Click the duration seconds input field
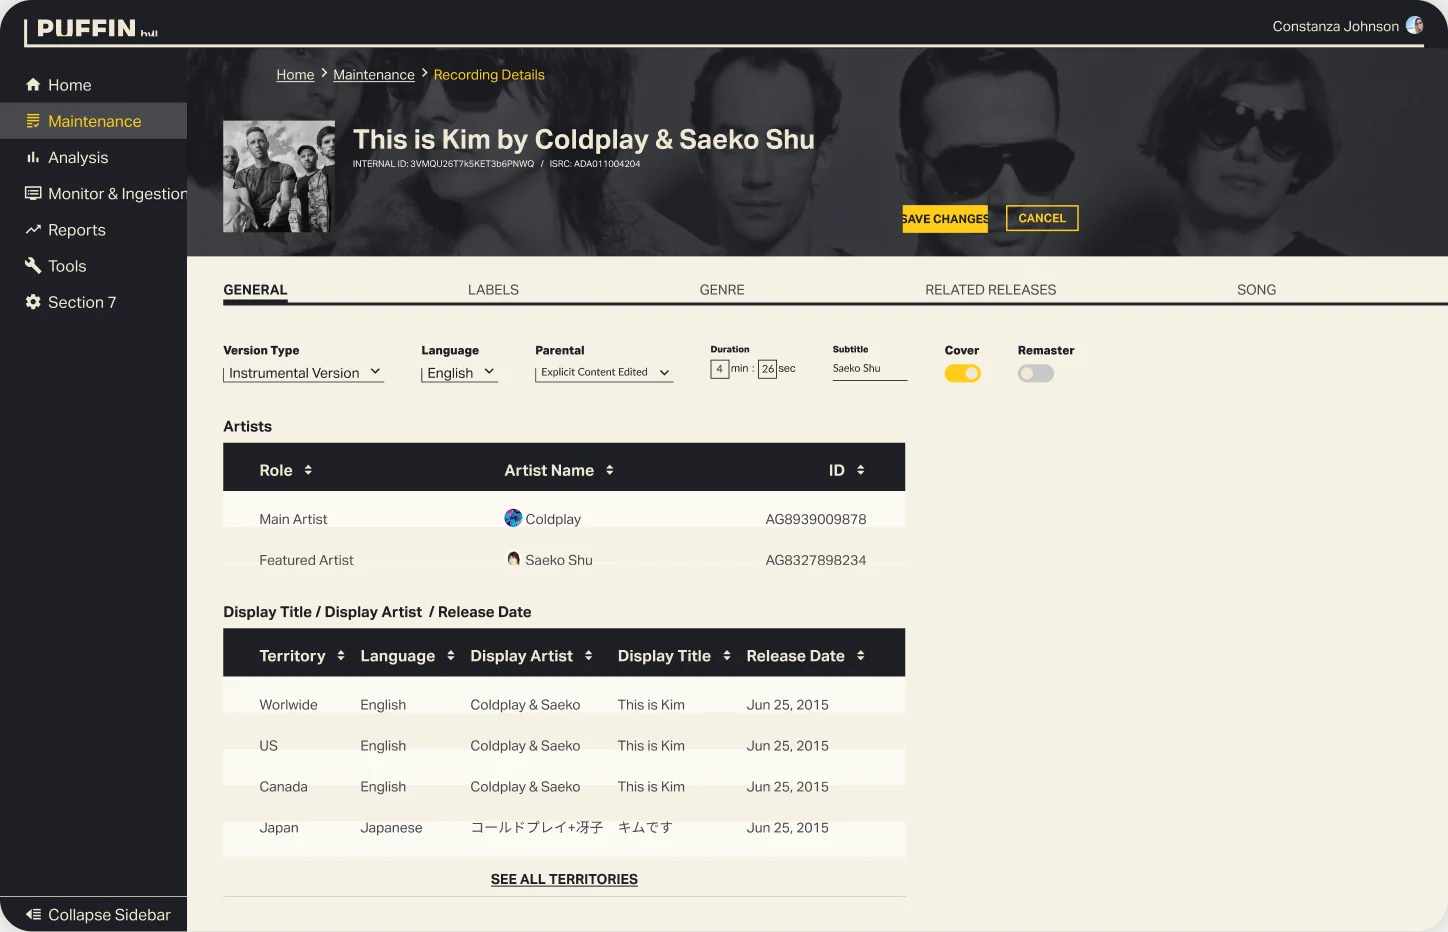Image resolution: width=1448 pixels, height=932 pixels. point(767,369)
